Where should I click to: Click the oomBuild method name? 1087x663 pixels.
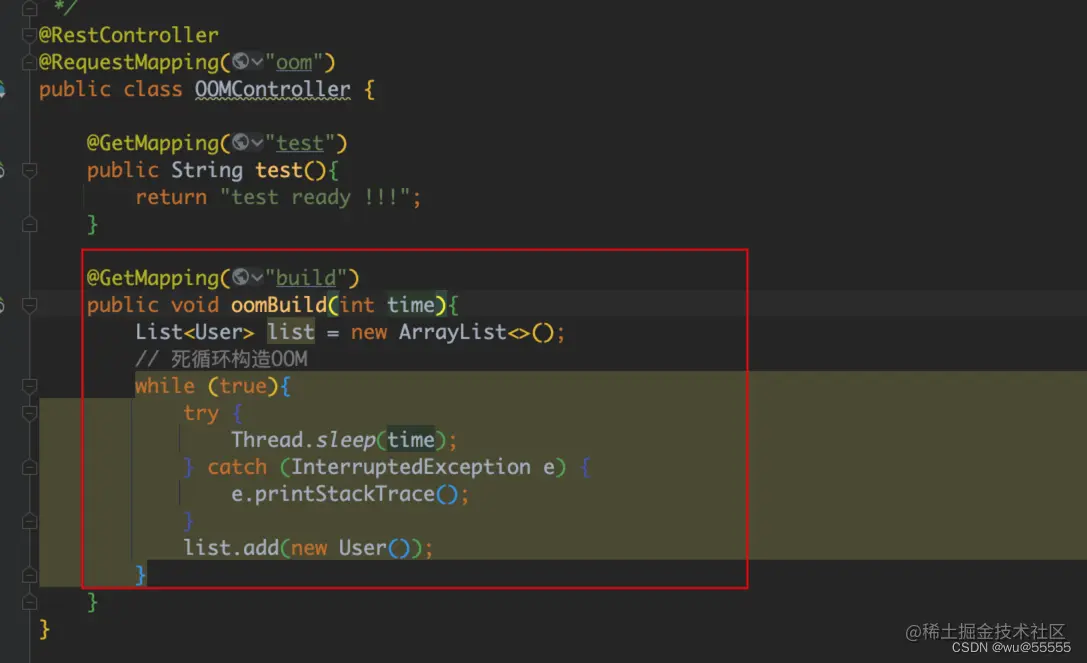(279, 304)
